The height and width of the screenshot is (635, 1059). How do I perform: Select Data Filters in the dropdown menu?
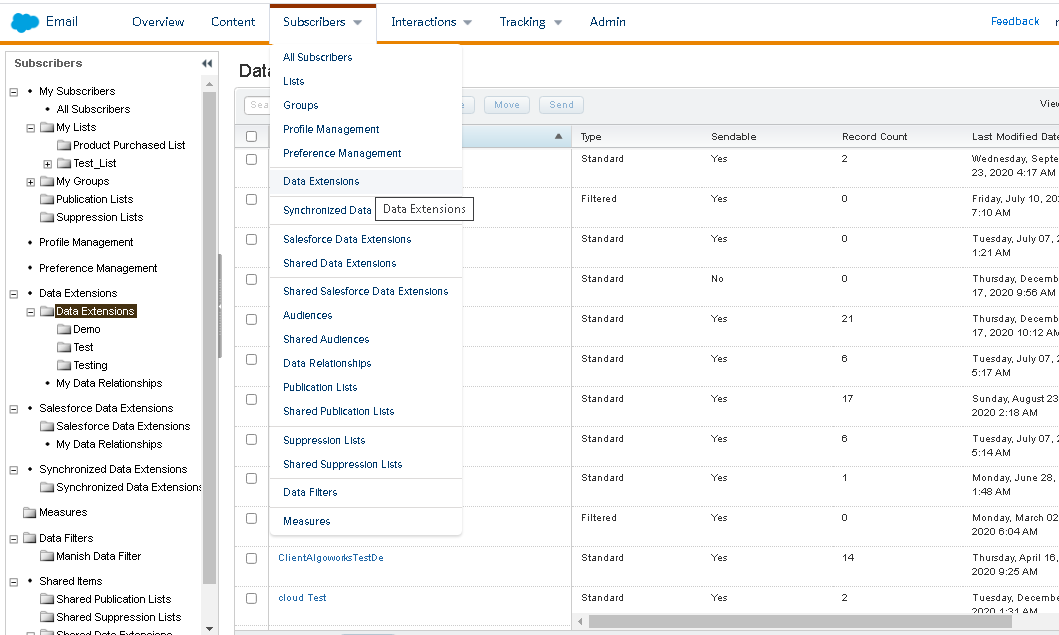click(310, 492)
